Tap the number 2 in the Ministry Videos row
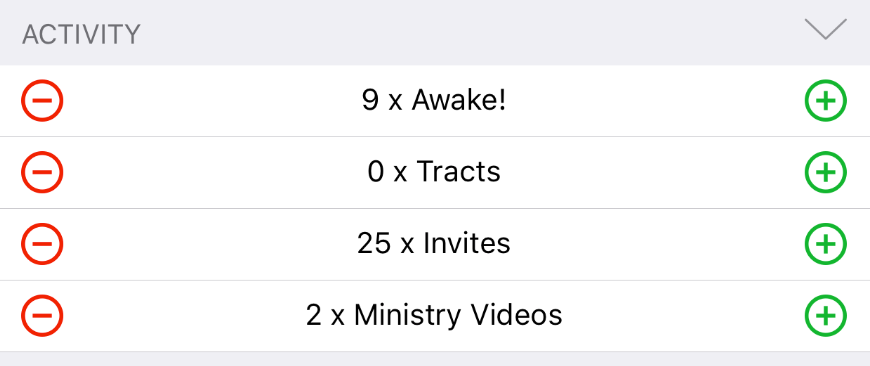This screenshot has width=870, height=366. click(314, 316)
